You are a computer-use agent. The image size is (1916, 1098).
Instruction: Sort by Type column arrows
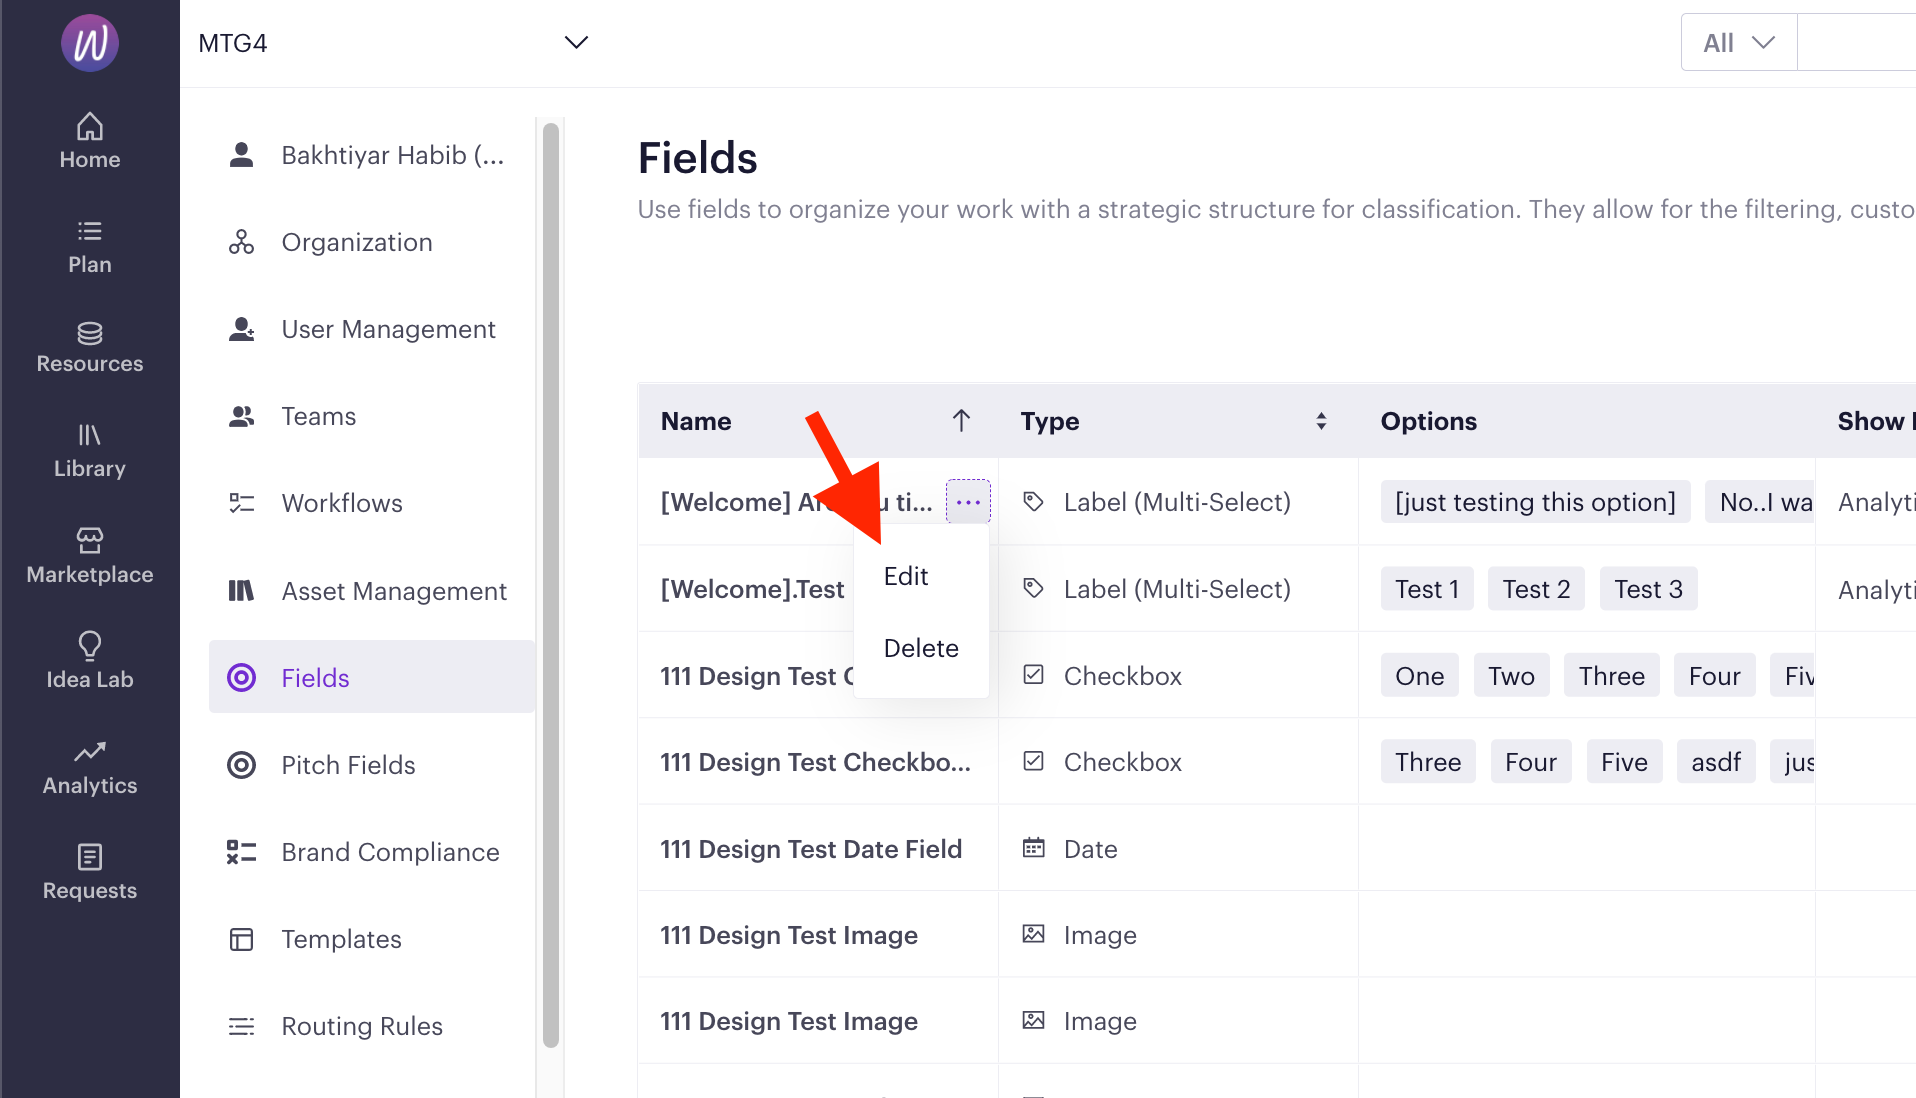pos(1321,421)
